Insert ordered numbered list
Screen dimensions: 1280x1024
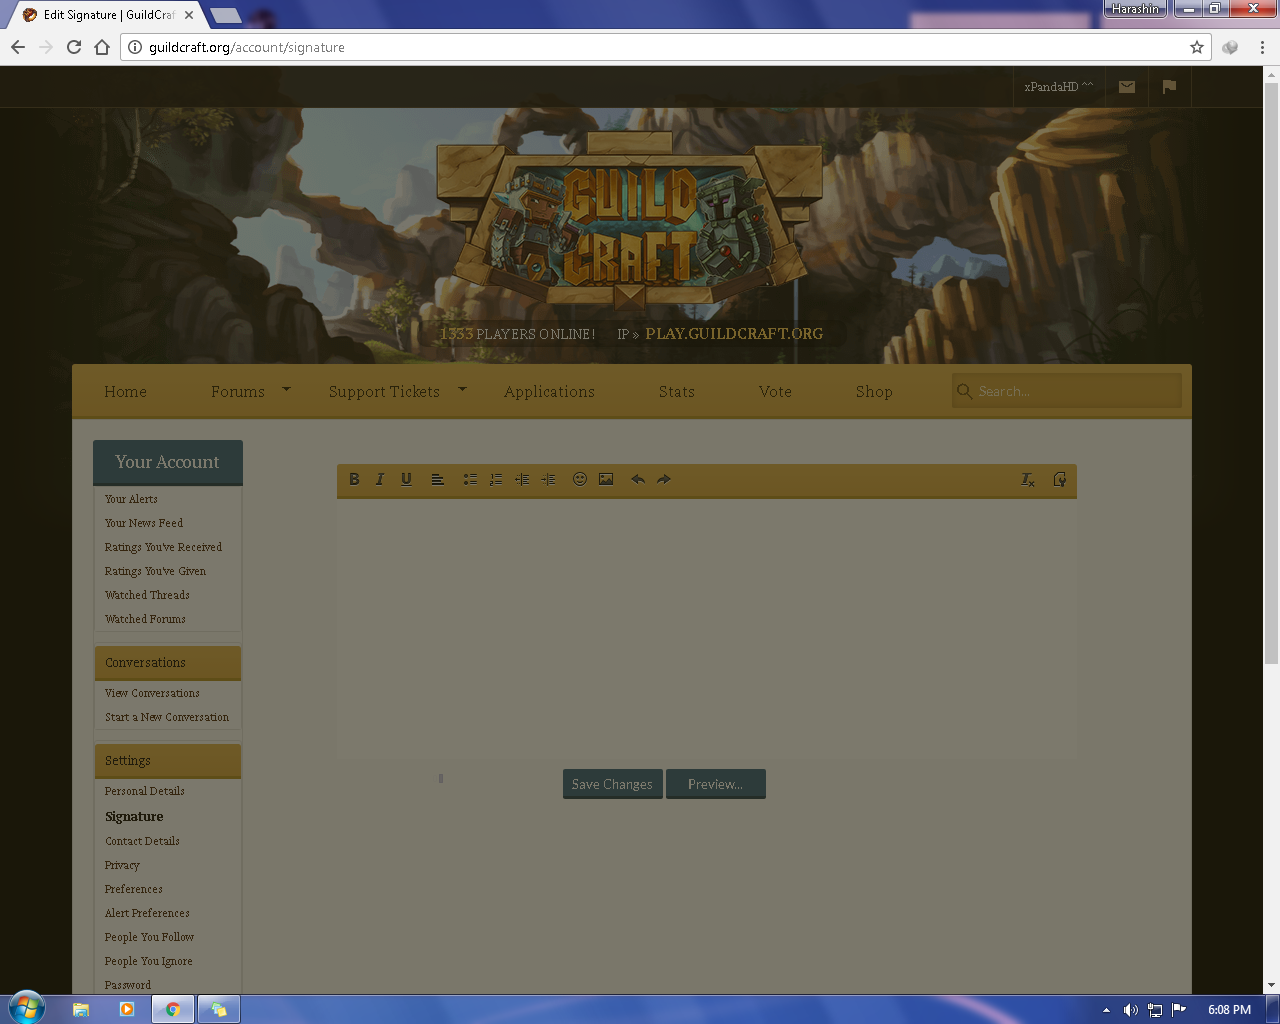tap(496, 480)
